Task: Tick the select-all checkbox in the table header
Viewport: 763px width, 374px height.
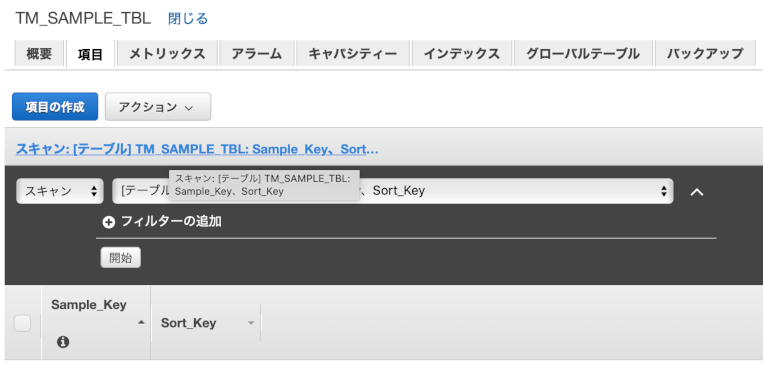Action: tap(22, 323)
